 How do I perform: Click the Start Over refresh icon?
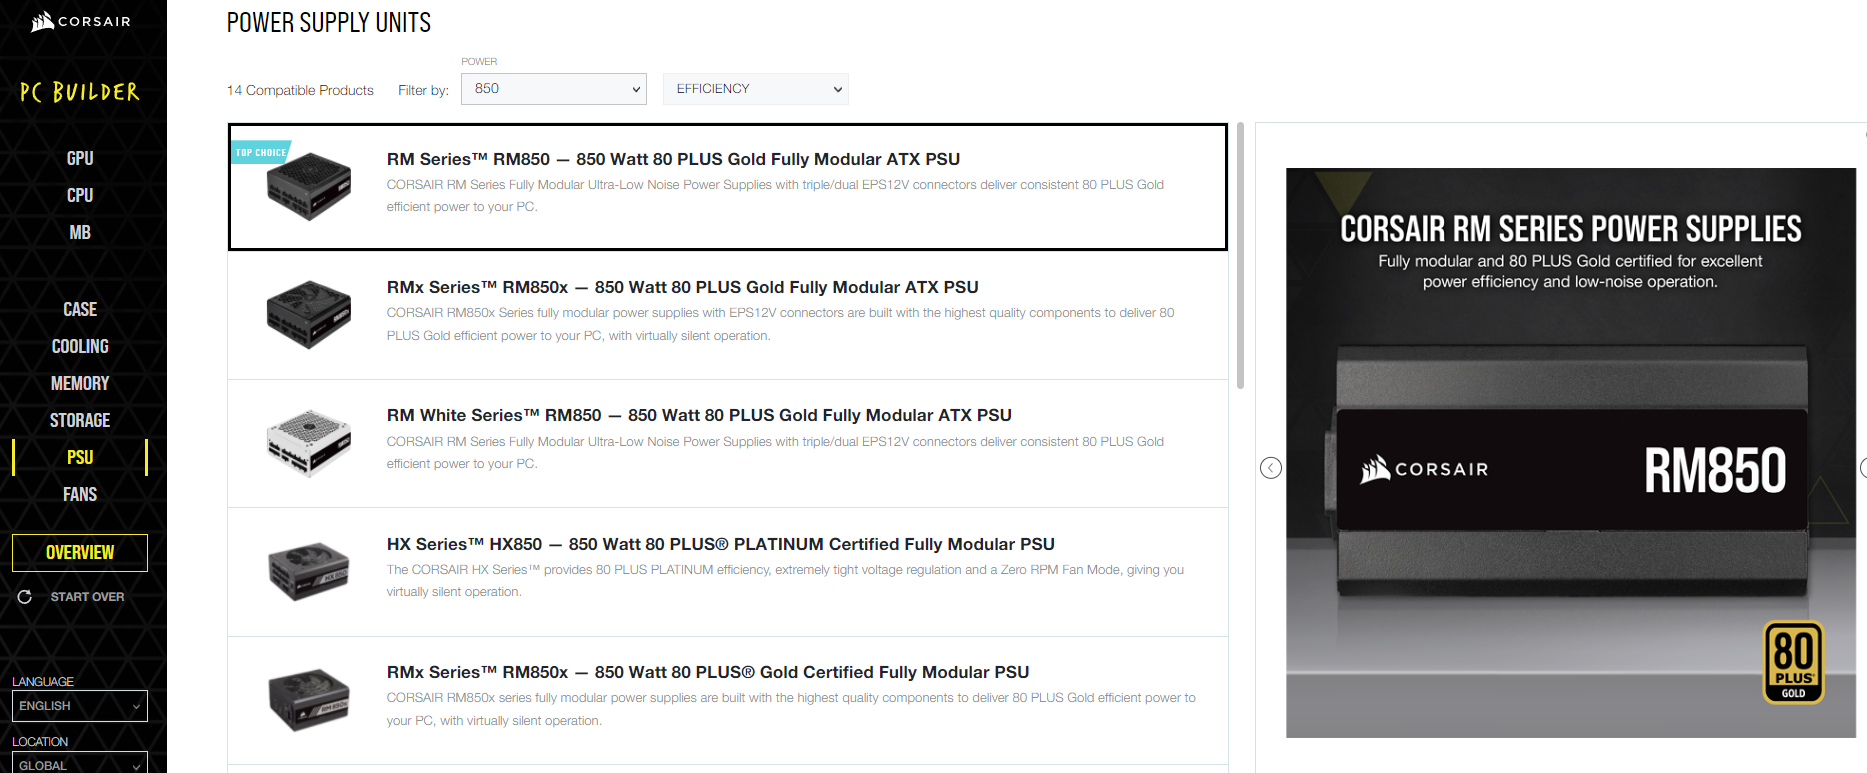click(25, 597)
